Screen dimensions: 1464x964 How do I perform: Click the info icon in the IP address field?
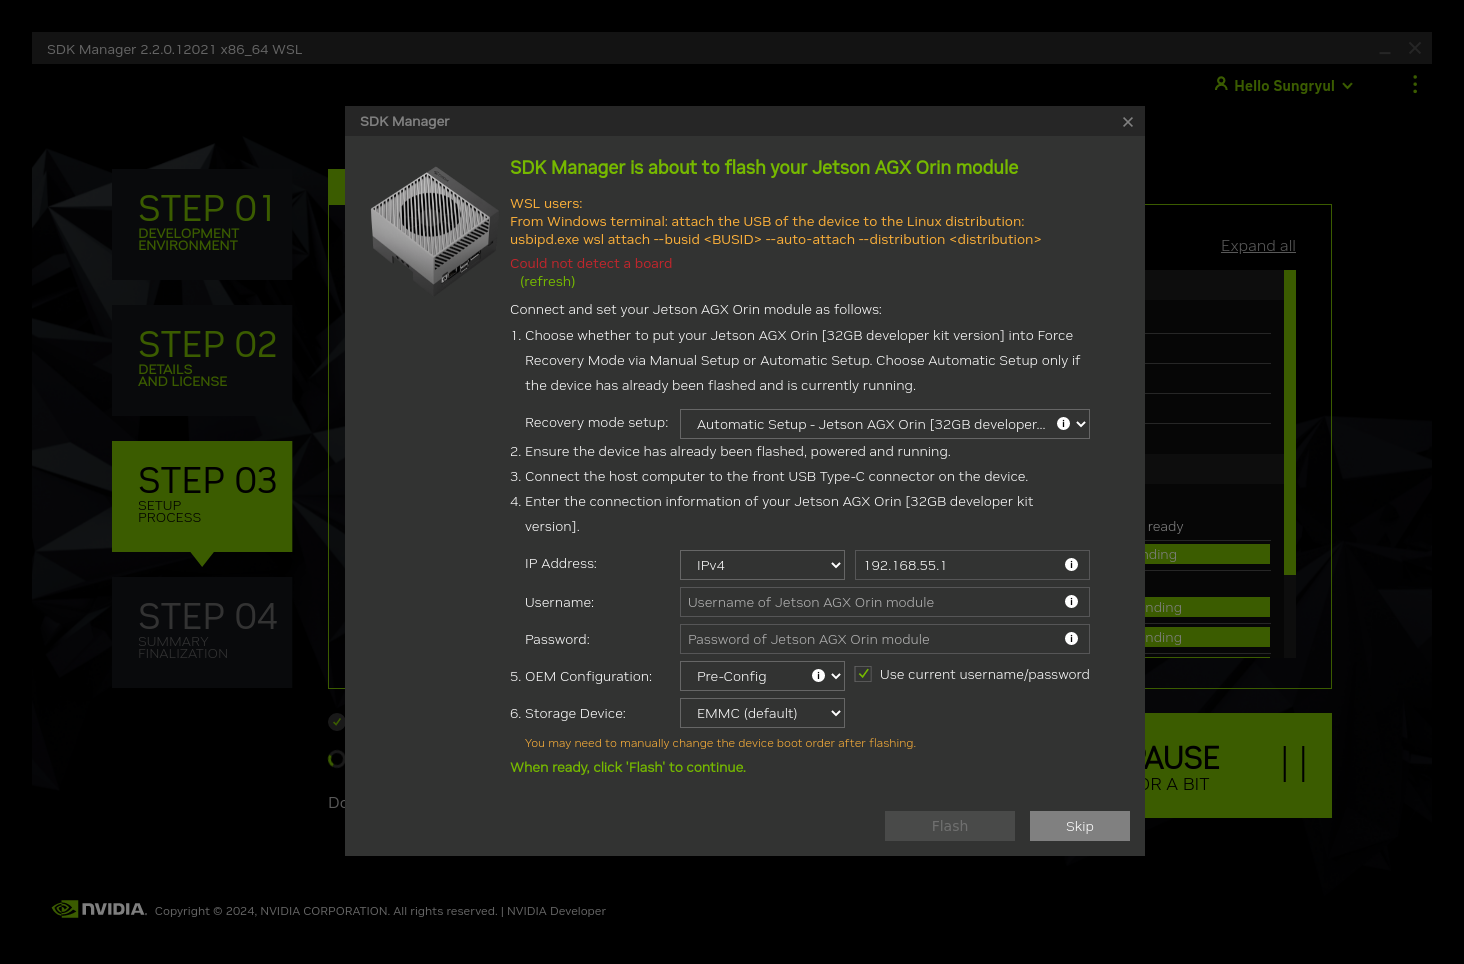pyautogui.click(x=1071, y=565)
